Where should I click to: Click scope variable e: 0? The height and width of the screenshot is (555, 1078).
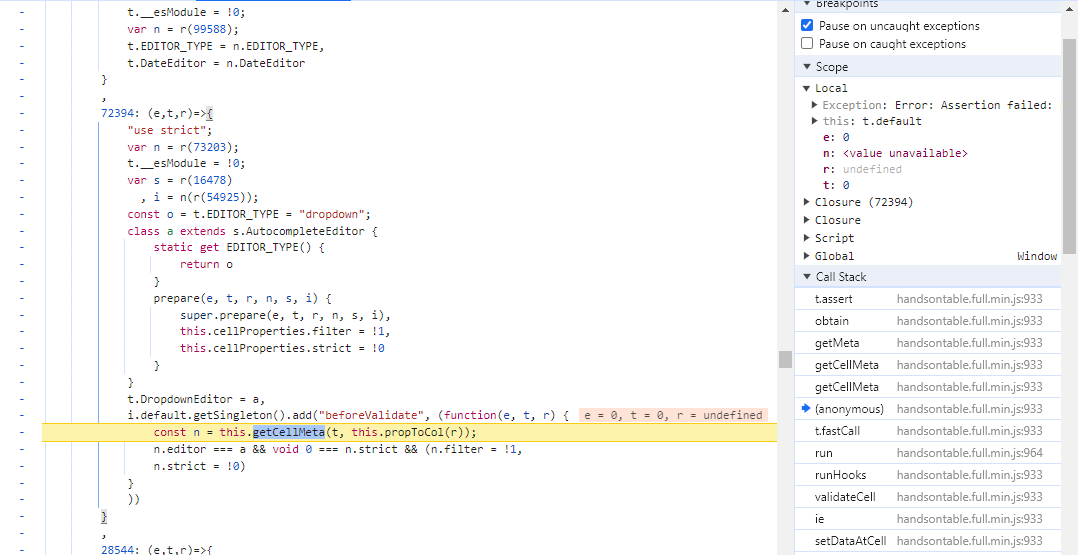[836, 137]
